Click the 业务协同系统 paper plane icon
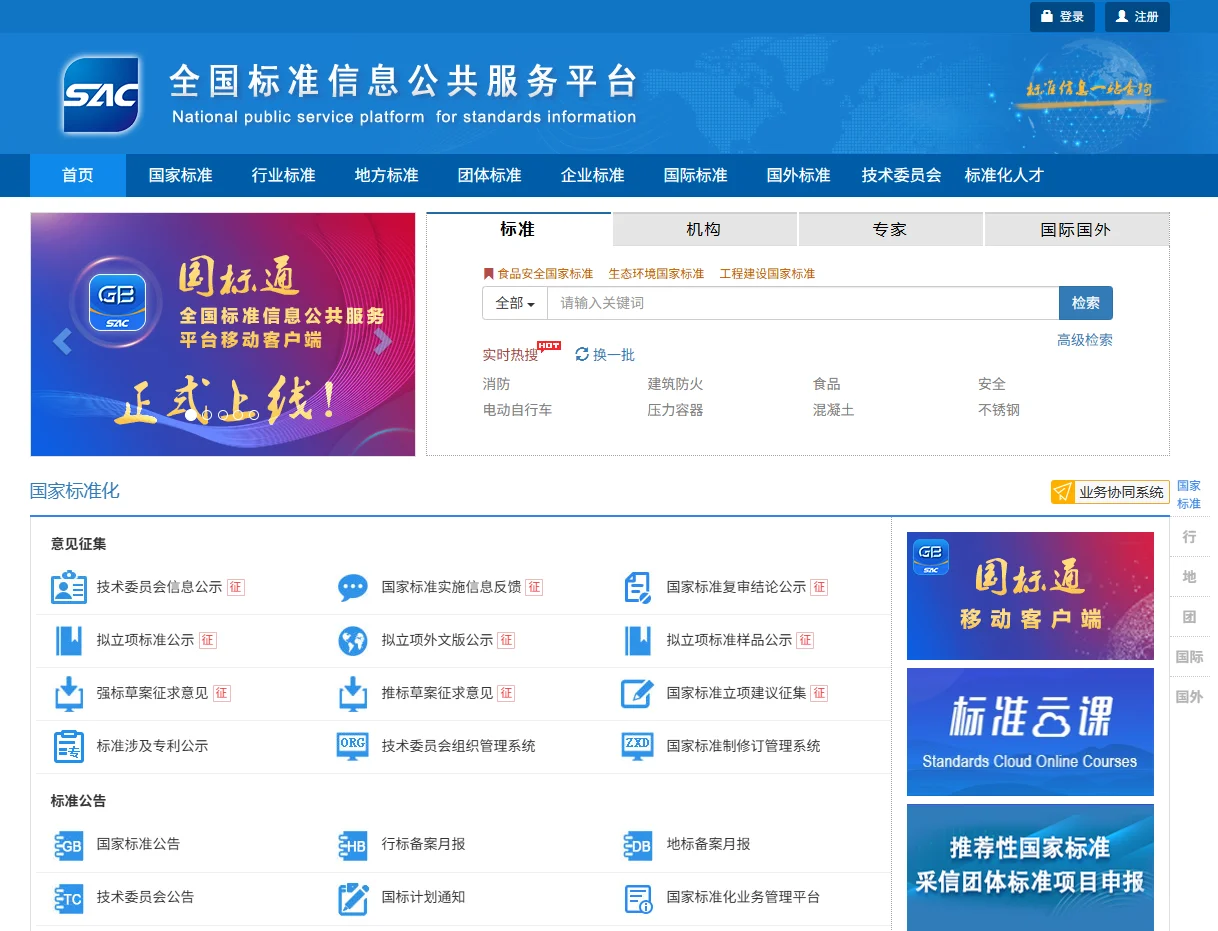The height and width of the screenshot is (931, 1218). (x=1062, y=491)
